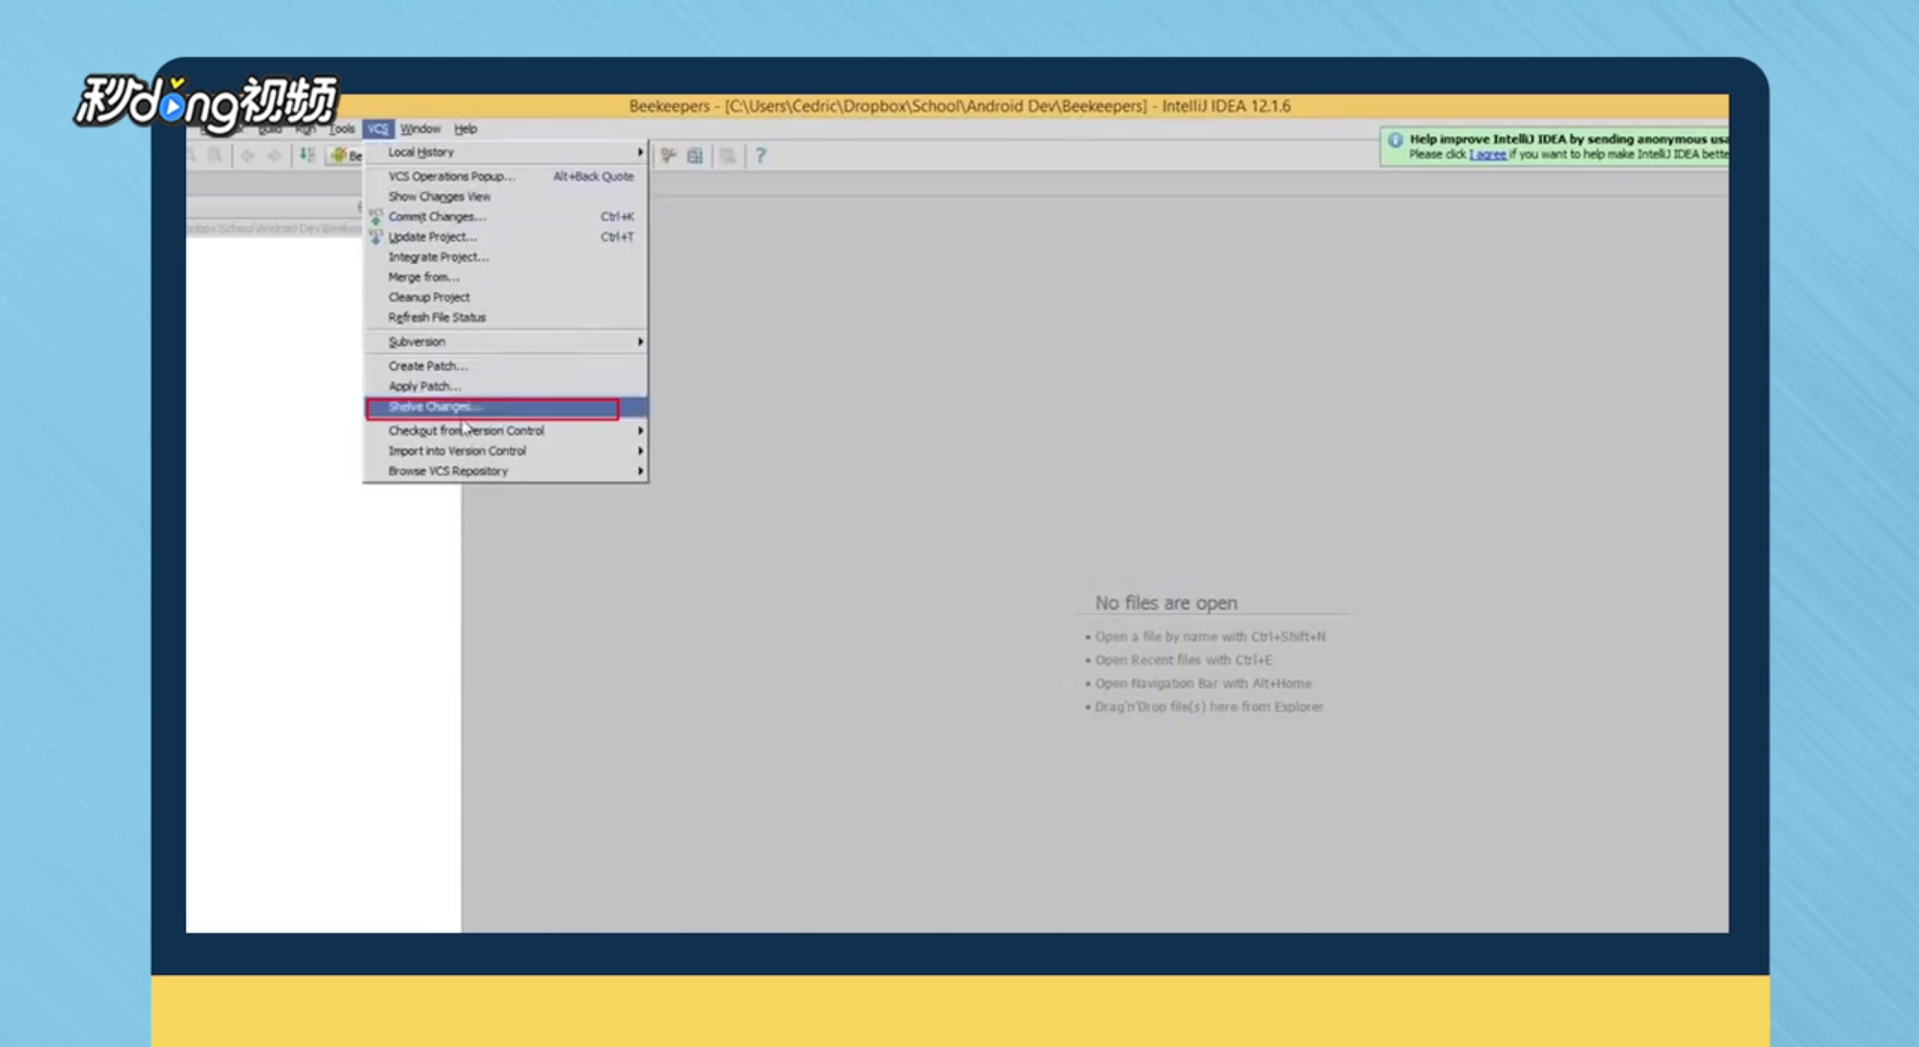Click the Help improve IntelliJ IDEA notification text

pyautogui.click(x=1568, y=139)
